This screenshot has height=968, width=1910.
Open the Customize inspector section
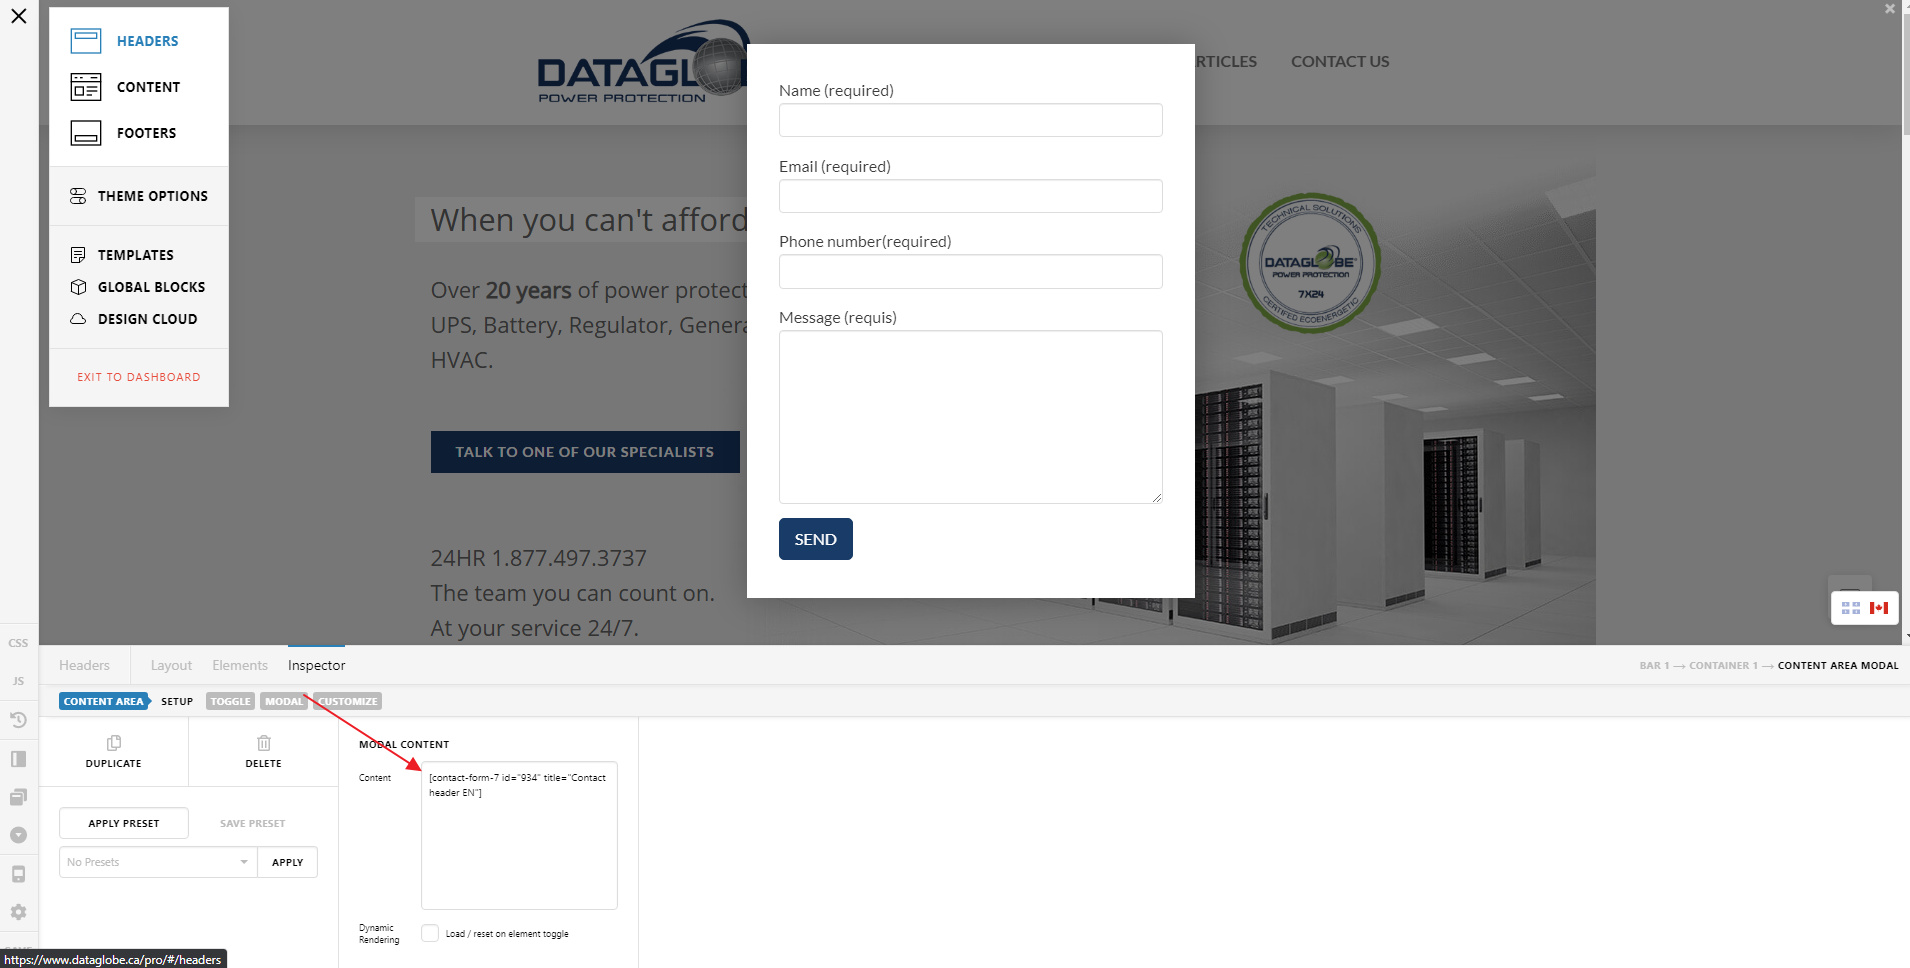click(x=348, y=701)
